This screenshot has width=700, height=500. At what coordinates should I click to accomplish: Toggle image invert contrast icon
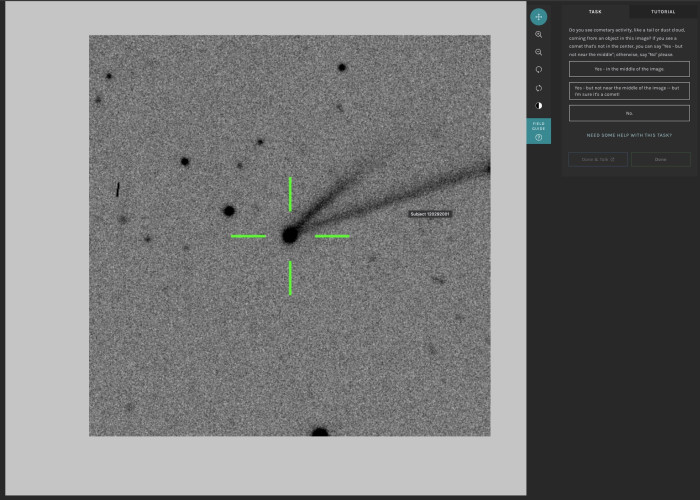click(x=538, y=106)
